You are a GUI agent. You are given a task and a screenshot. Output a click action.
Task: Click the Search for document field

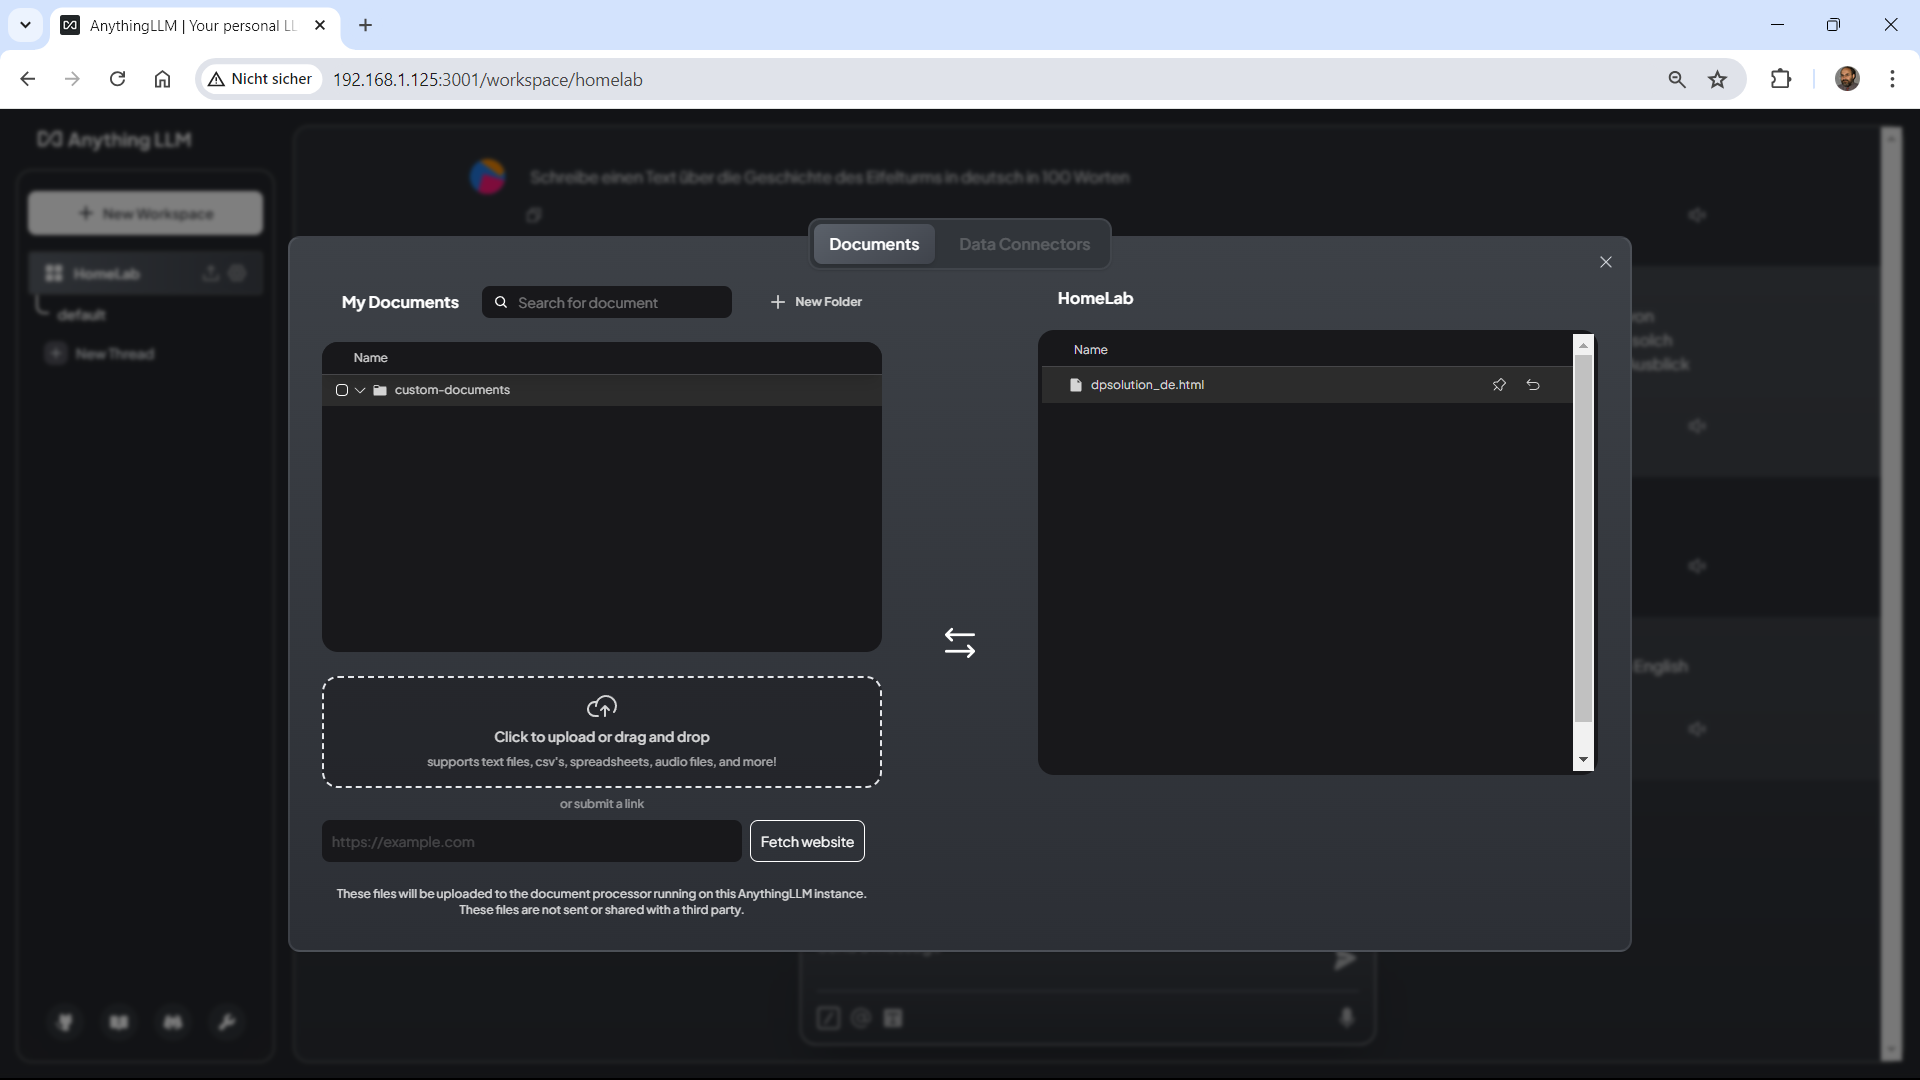618,303
